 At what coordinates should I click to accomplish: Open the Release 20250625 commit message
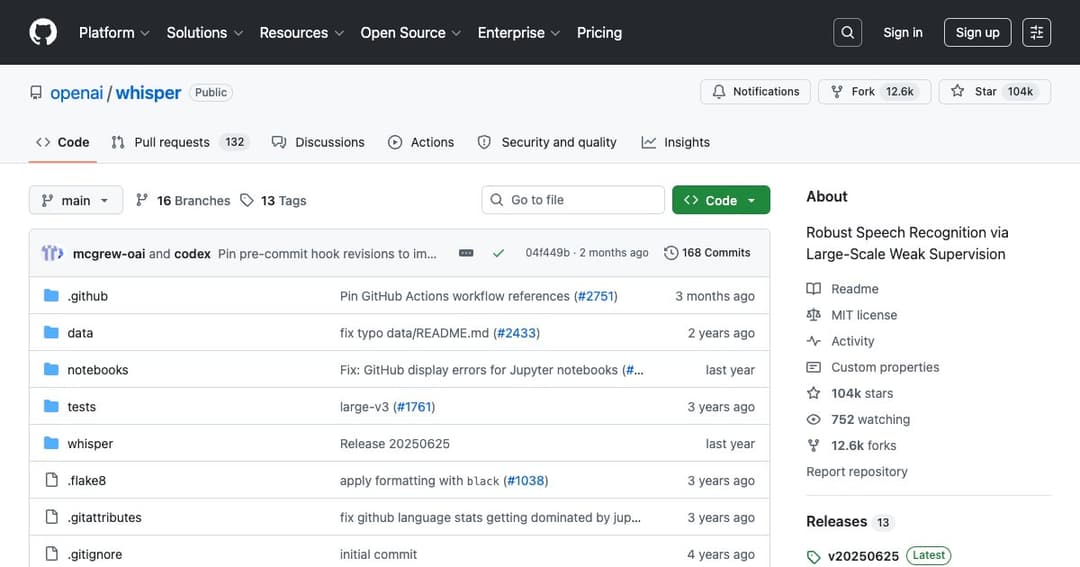tap(395, 444)
